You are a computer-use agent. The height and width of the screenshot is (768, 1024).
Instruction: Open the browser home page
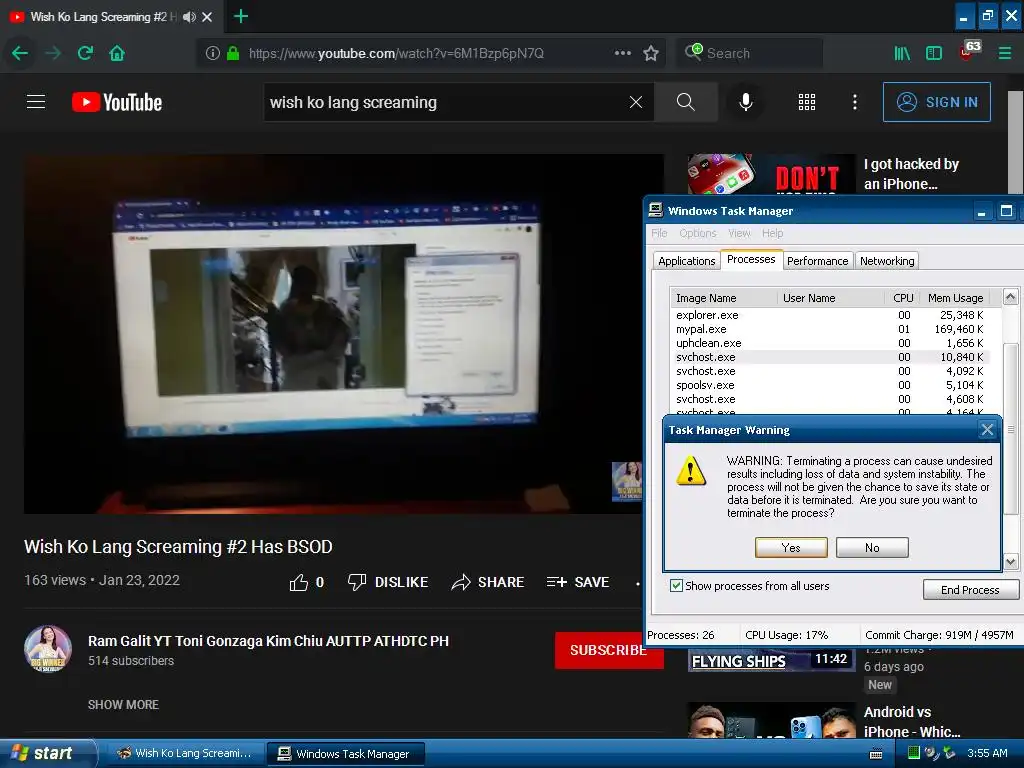[x=117, y=53]
